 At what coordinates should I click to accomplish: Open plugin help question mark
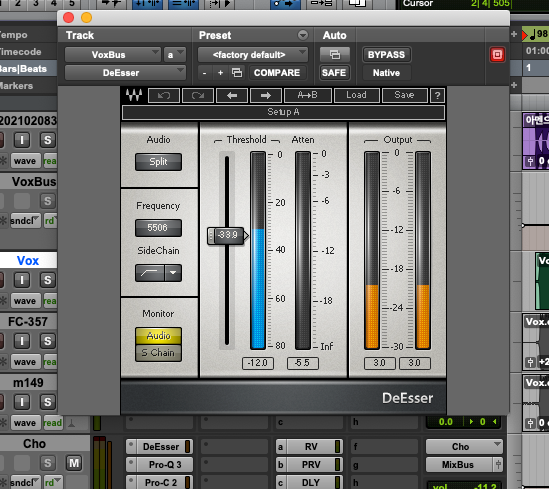tap(438, 95)
